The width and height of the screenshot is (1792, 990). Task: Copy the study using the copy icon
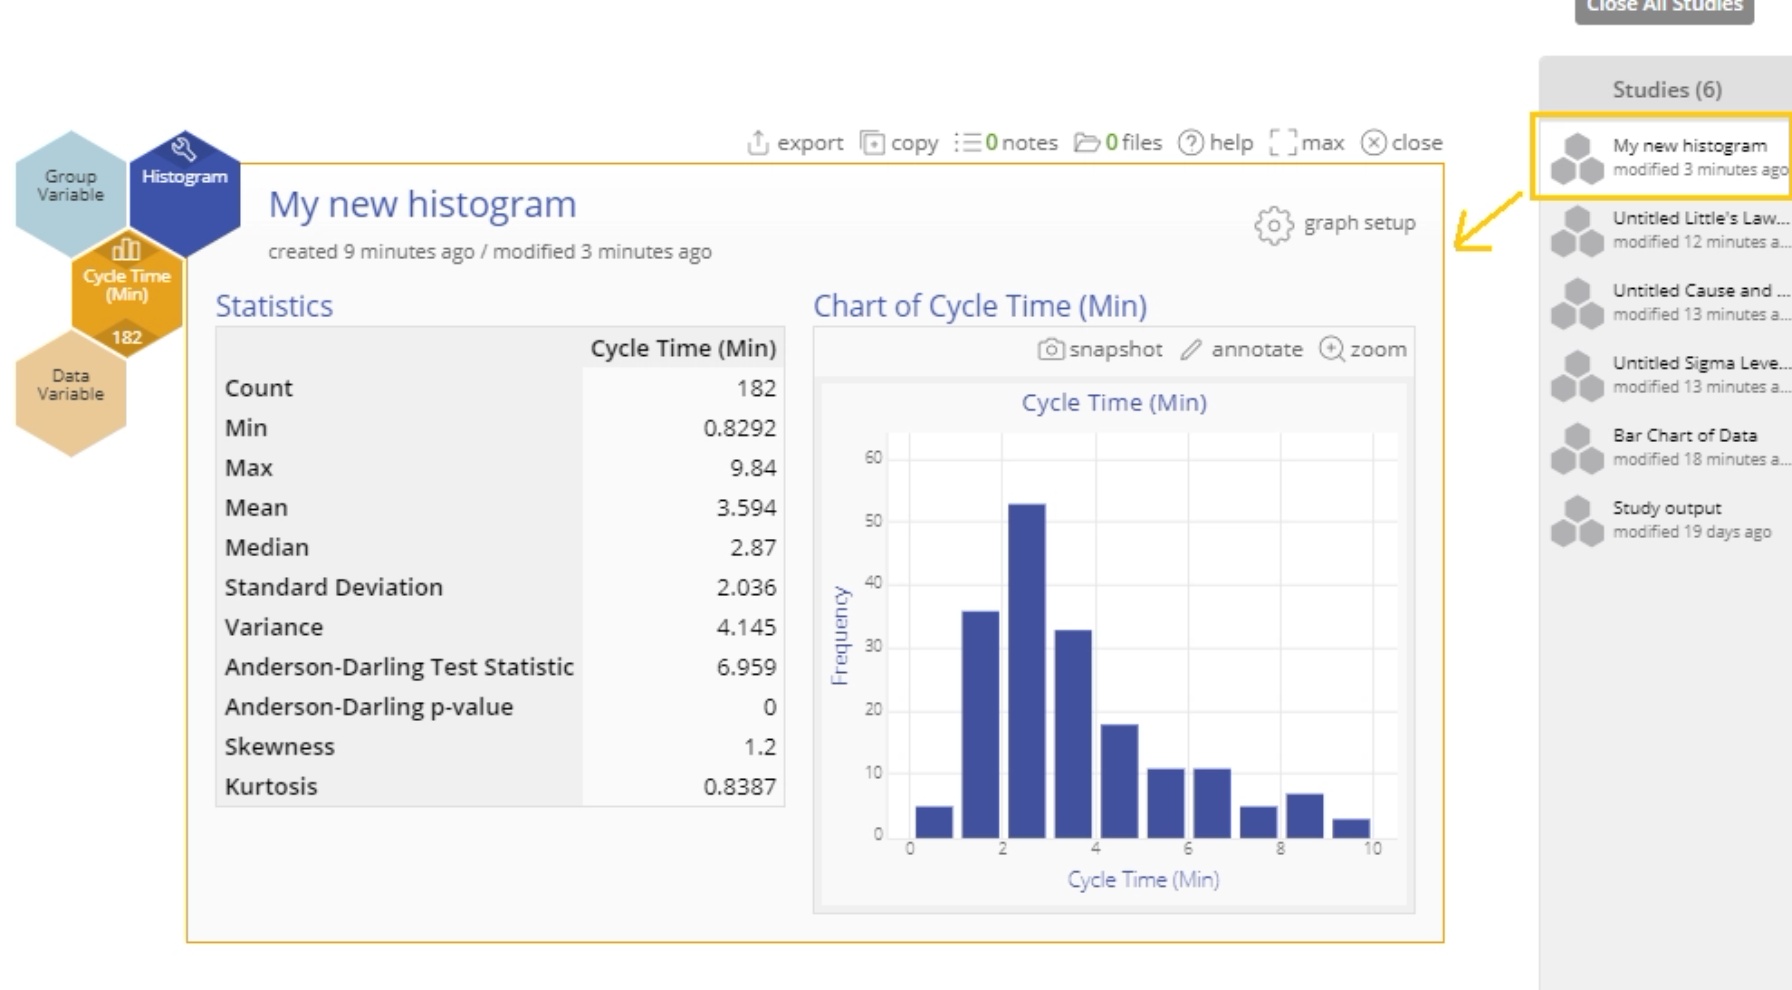point(873,143)
